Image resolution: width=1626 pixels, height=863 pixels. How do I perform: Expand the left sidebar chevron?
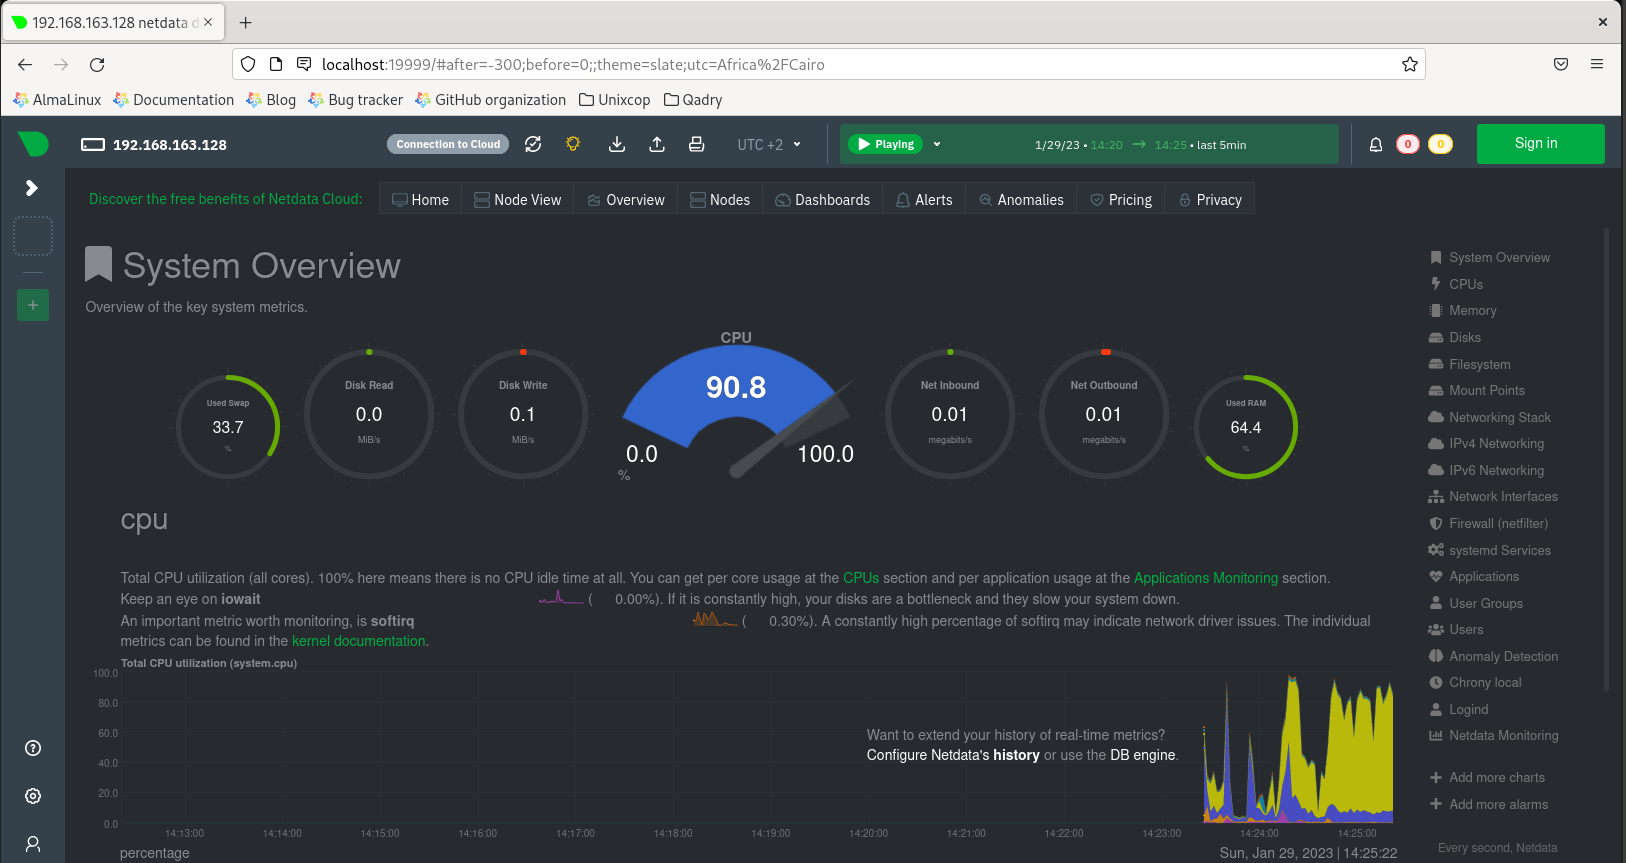click(32, 188)
